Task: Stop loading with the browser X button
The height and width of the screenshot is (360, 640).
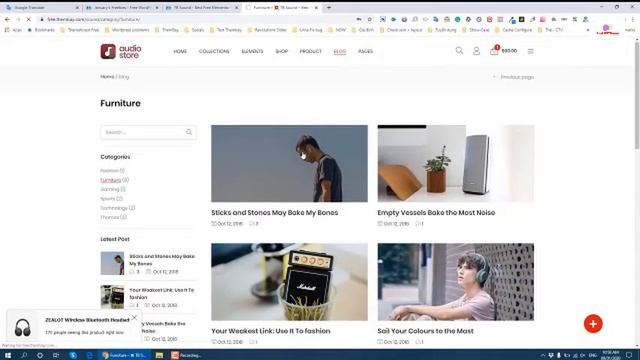Action: [29, 19]
